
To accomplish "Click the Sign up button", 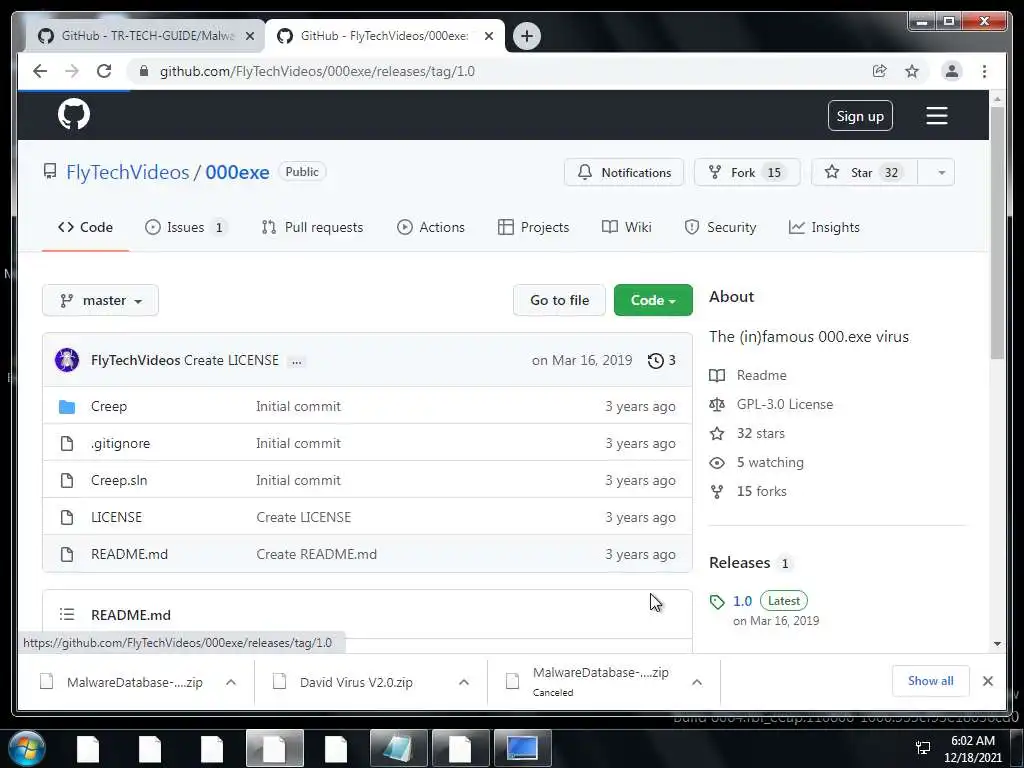I will pos(860,116).
